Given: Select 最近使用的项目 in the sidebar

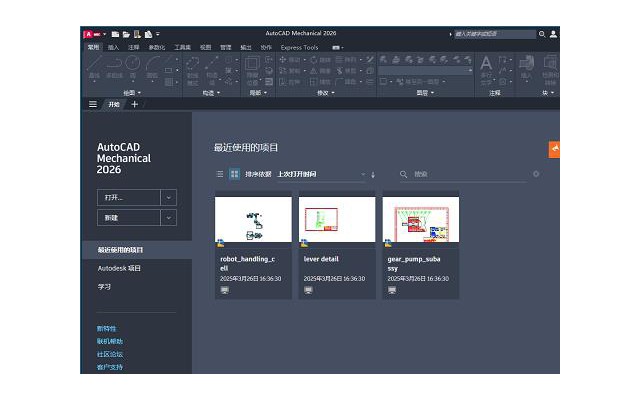Looking at the screenshot, I should tap(137, 250).
